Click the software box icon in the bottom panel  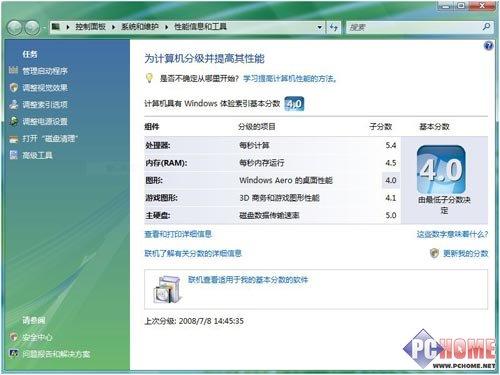pos(168,289)
